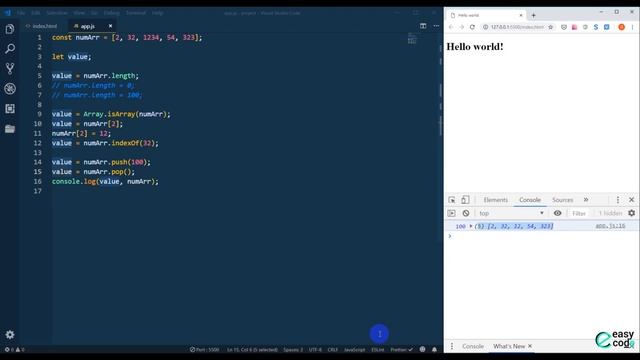Close the app.js editor tab
The width and height of the screenshot is (640, 360).
coord(110,26)
